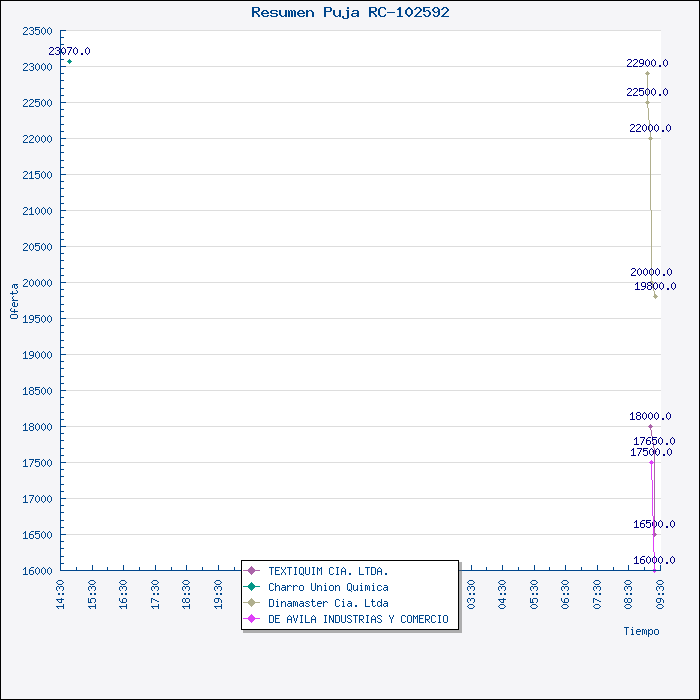Click the chart title Resumen Puja RC-102592
The height and width of the screenshot is (700, 700).
(x=350, y=13)
